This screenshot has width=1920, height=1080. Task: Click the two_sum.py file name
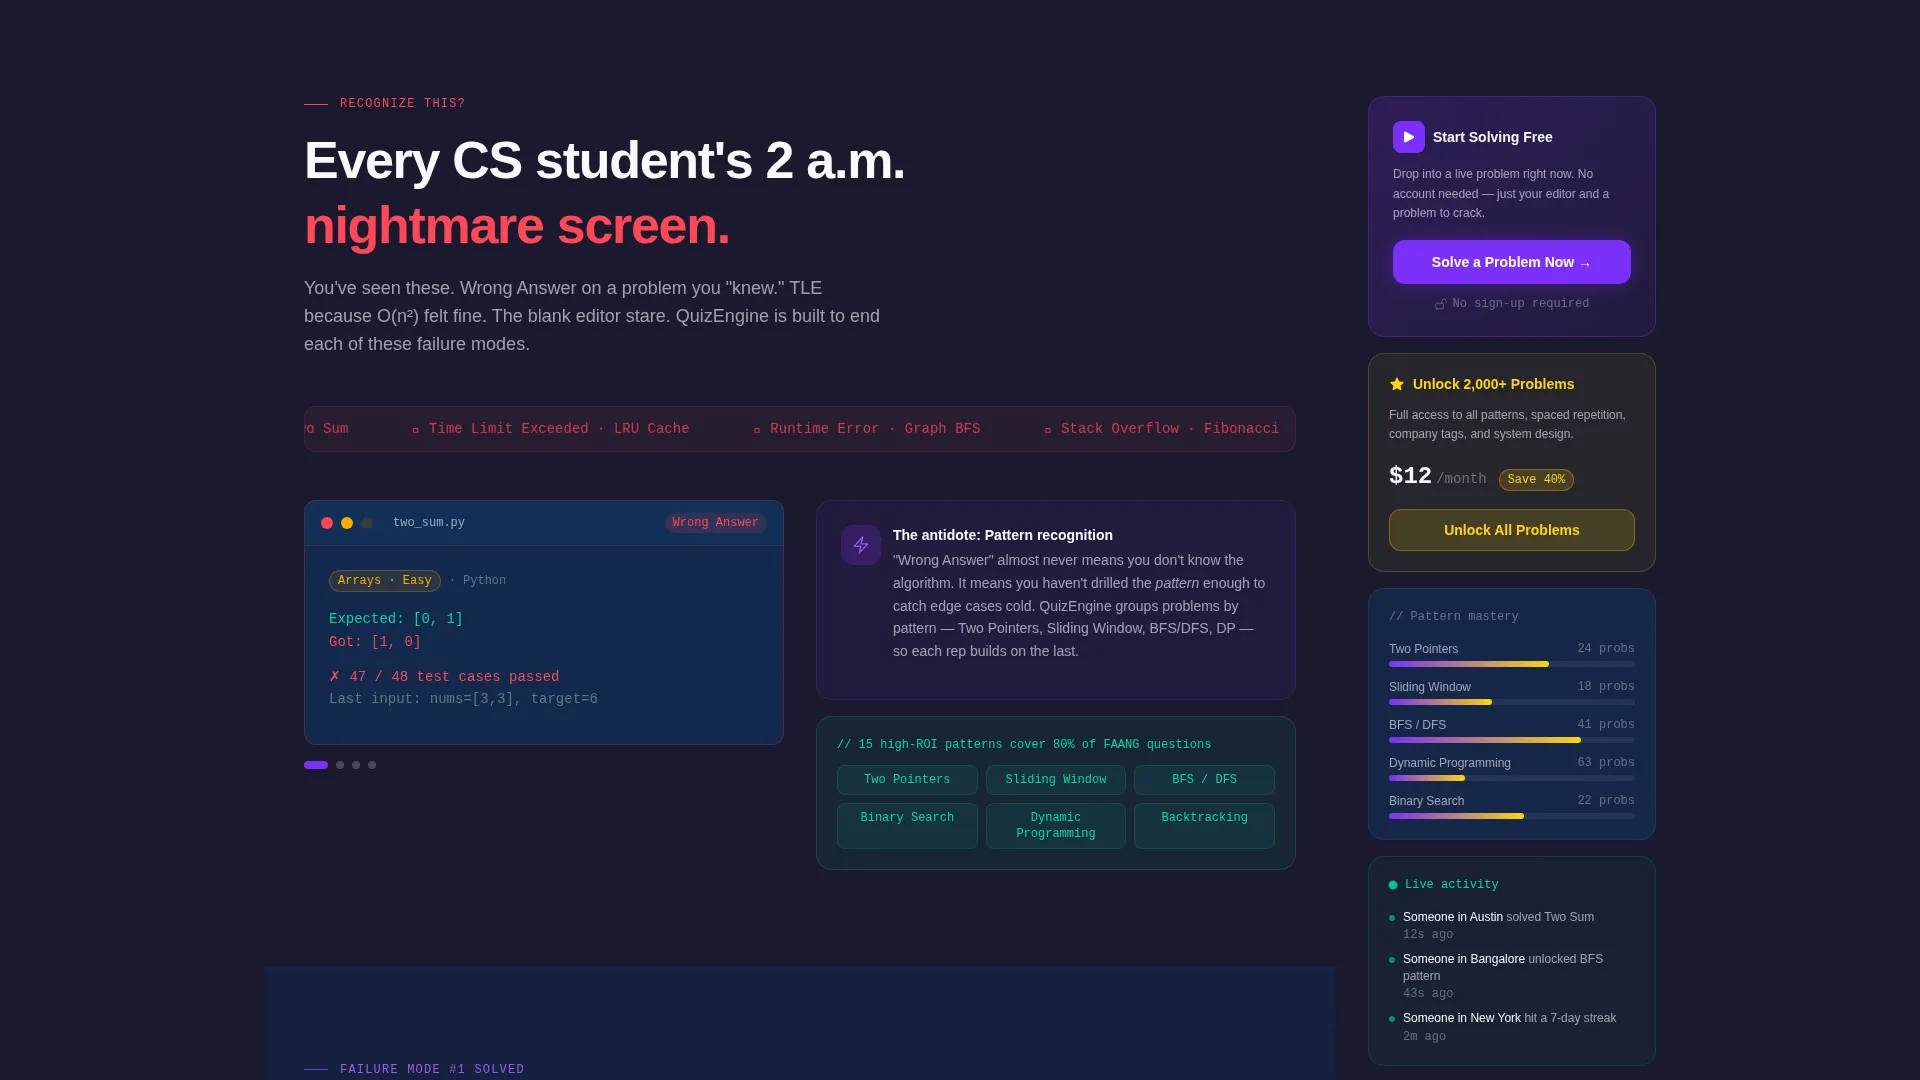(429, 523)
